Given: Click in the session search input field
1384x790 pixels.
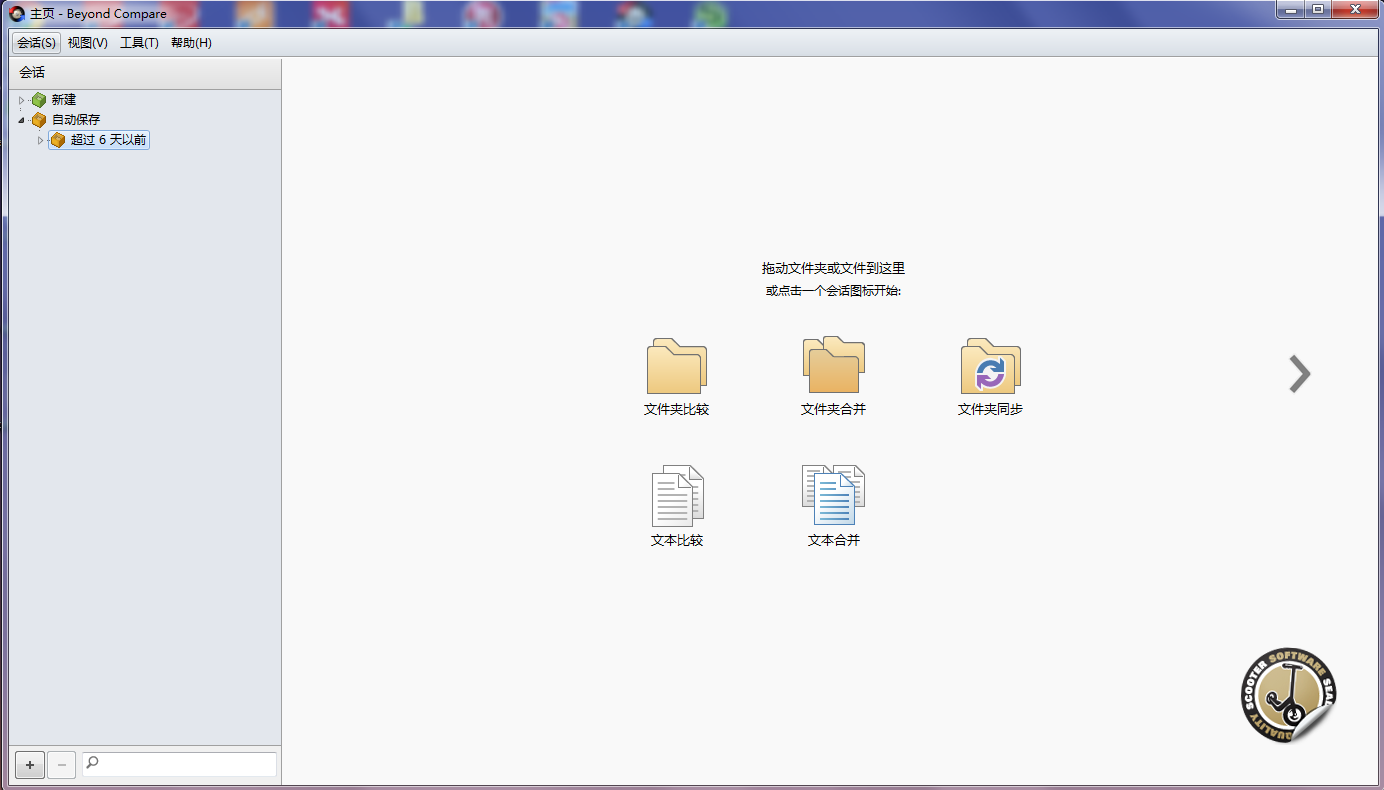Looking at the screenshot, I should click(x=179, y=764).
